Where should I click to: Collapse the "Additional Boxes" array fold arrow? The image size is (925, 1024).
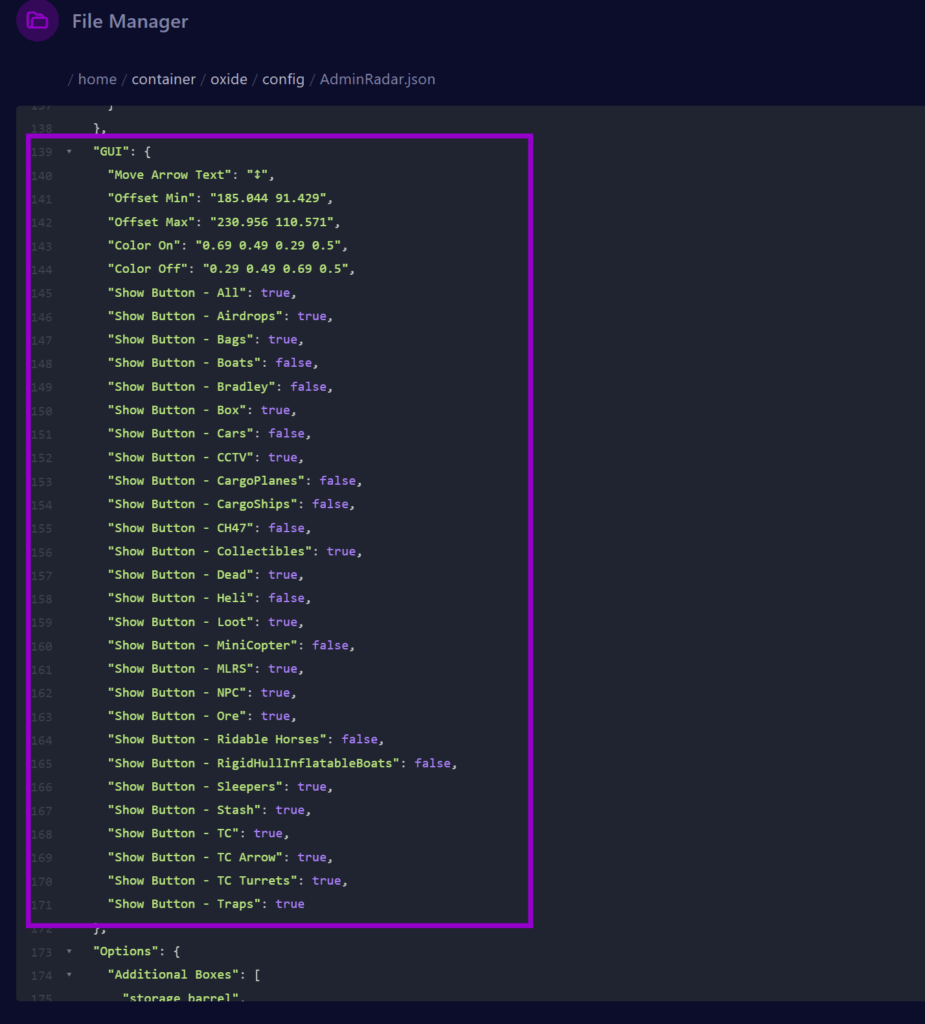click(69, 974)
